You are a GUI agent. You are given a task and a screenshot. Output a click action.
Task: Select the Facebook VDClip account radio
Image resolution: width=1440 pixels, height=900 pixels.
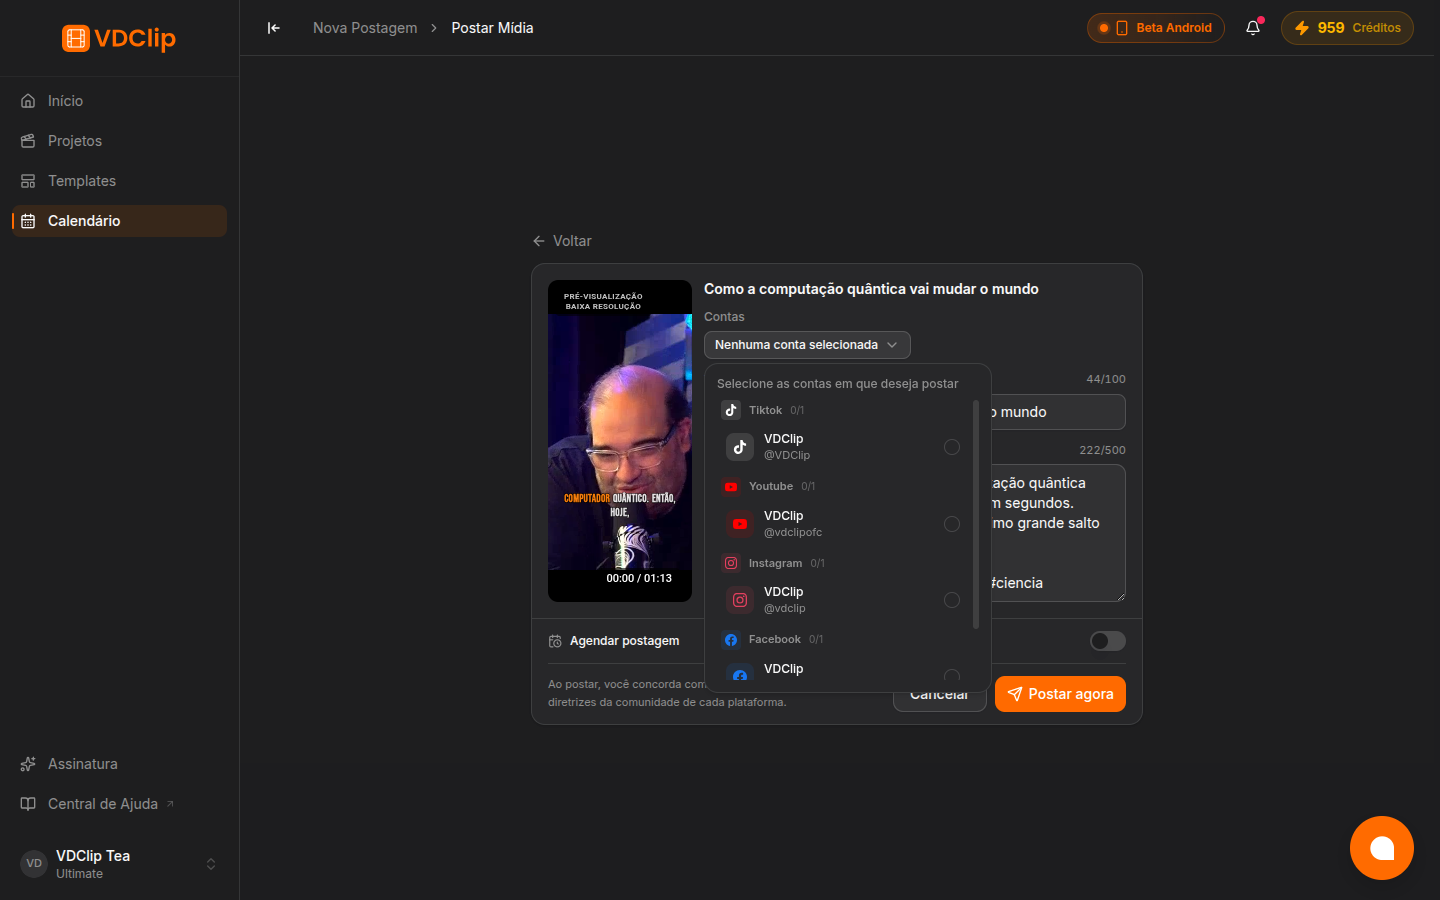[x=952, y=677]
